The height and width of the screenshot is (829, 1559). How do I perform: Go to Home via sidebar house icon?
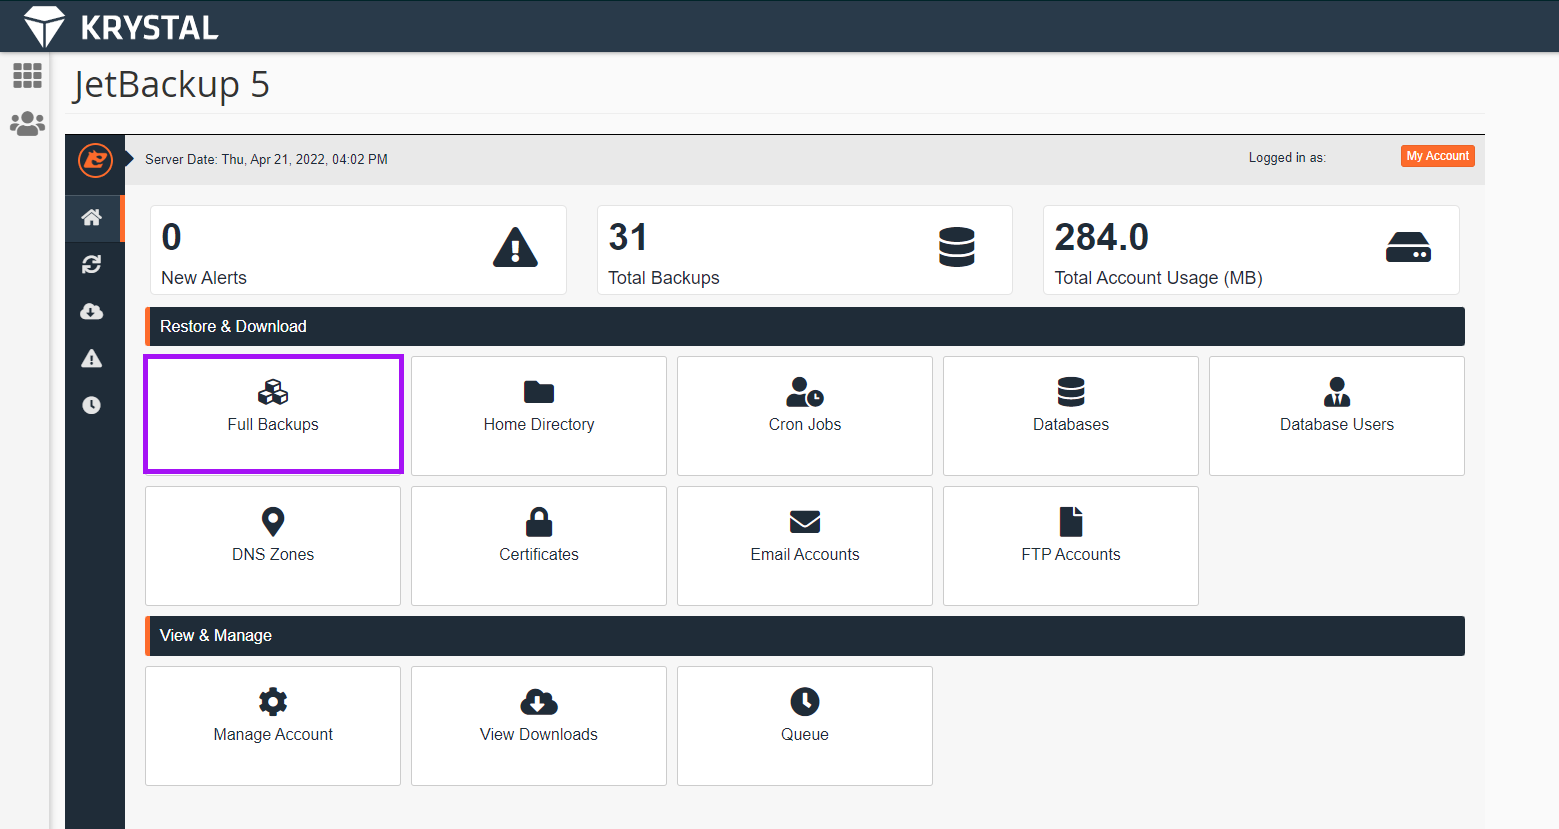[x=92, y=217]
